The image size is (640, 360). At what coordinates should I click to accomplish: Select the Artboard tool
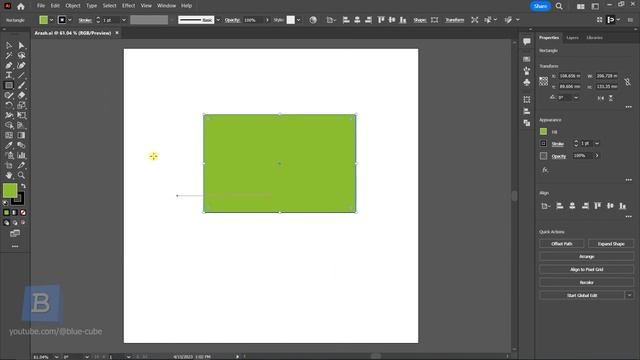pyautogui.click(x=9, y=165)
